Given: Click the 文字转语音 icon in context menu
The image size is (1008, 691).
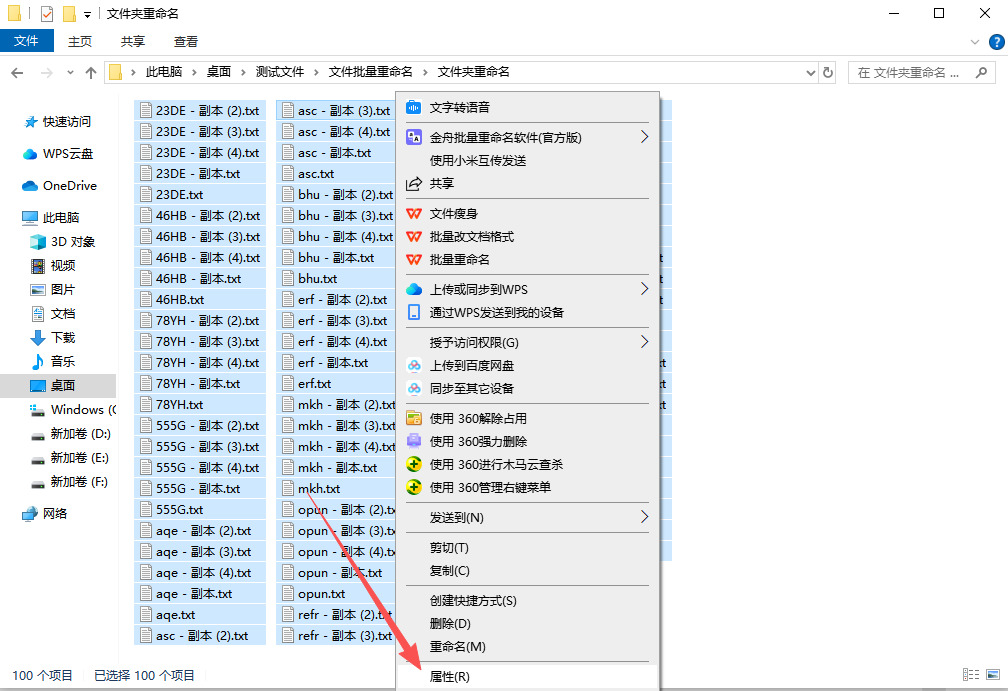Looking at the screenshot, I should tap(413, 107).
